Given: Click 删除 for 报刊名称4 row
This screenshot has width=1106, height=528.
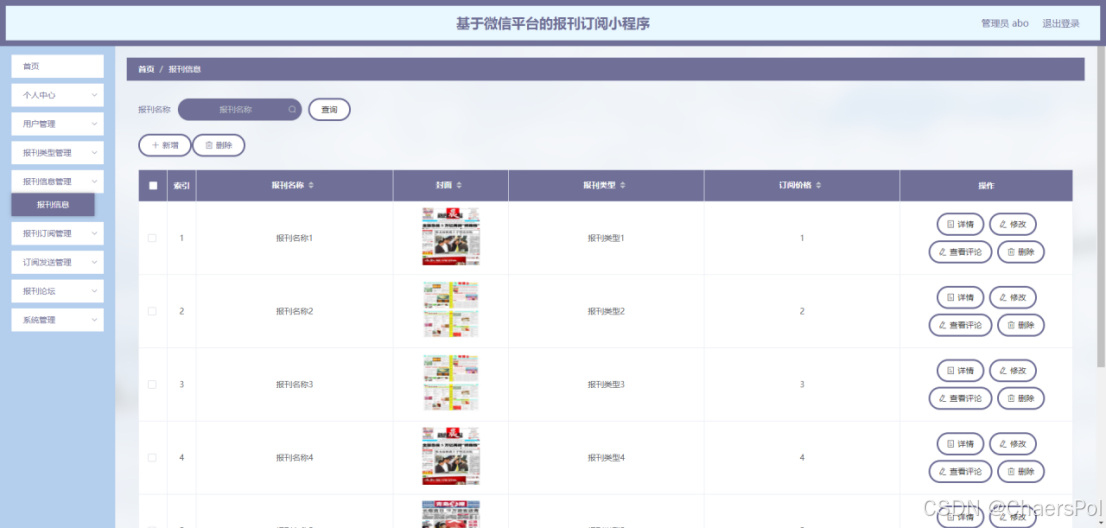Looking at the screenshot, I should 1021,472.
